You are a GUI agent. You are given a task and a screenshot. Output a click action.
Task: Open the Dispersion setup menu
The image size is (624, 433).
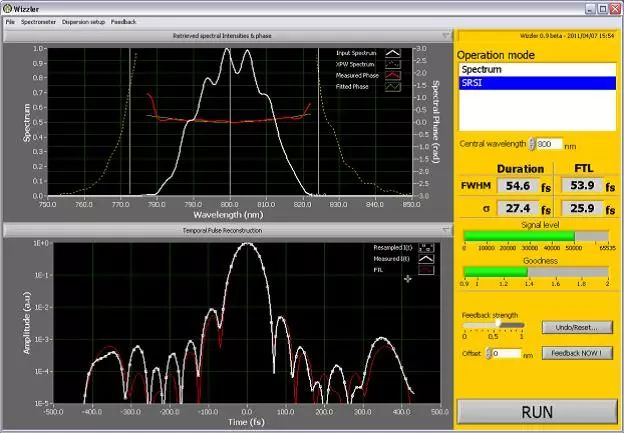pyautogui.click(x=83, y=21)
